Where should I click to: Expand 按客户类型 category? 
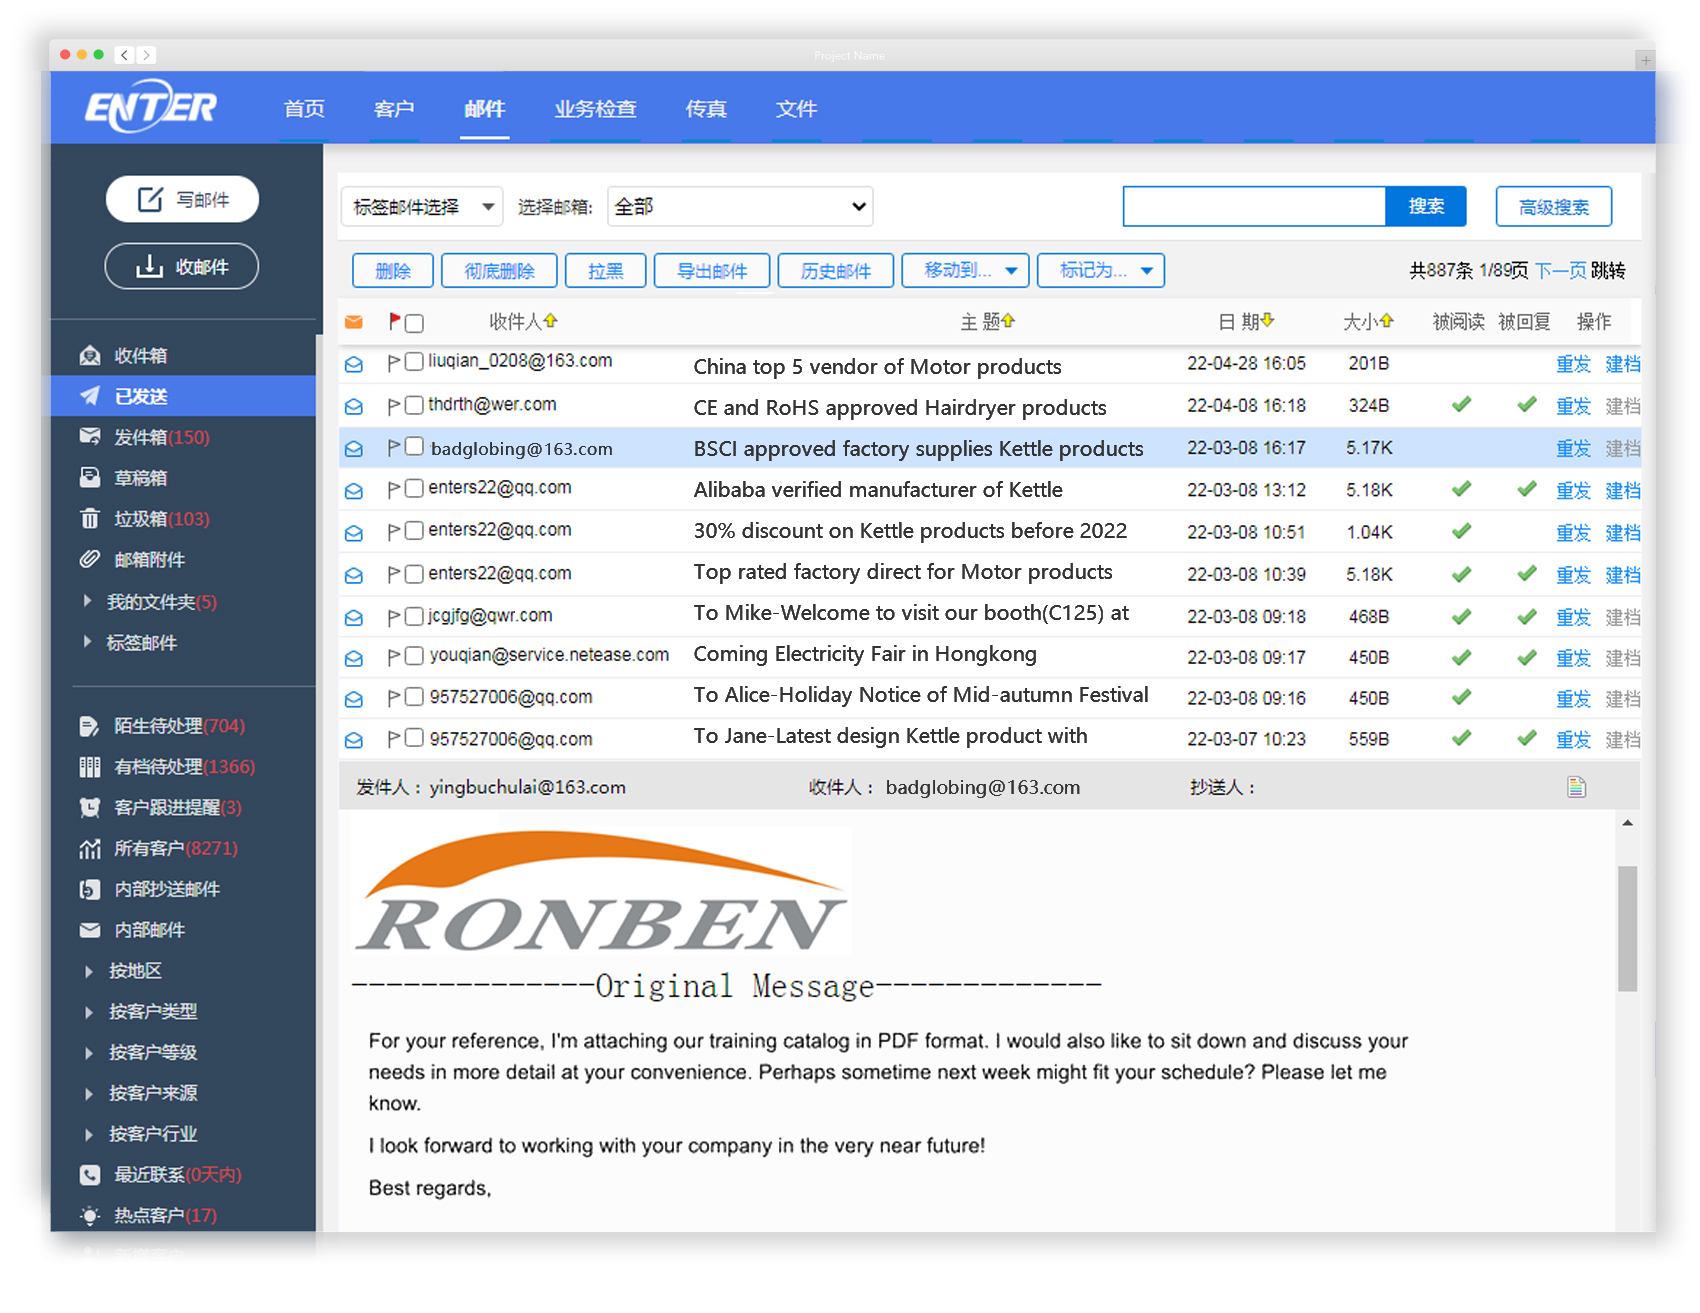click(x=88, y=1012)
